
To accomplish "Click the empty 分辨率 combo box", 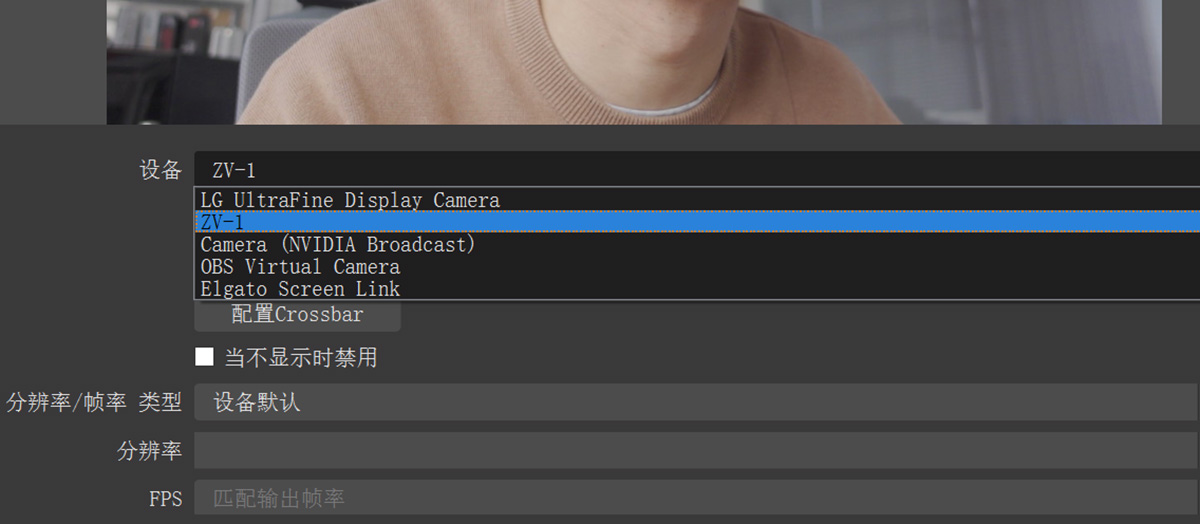I will [x=697, y=451].
